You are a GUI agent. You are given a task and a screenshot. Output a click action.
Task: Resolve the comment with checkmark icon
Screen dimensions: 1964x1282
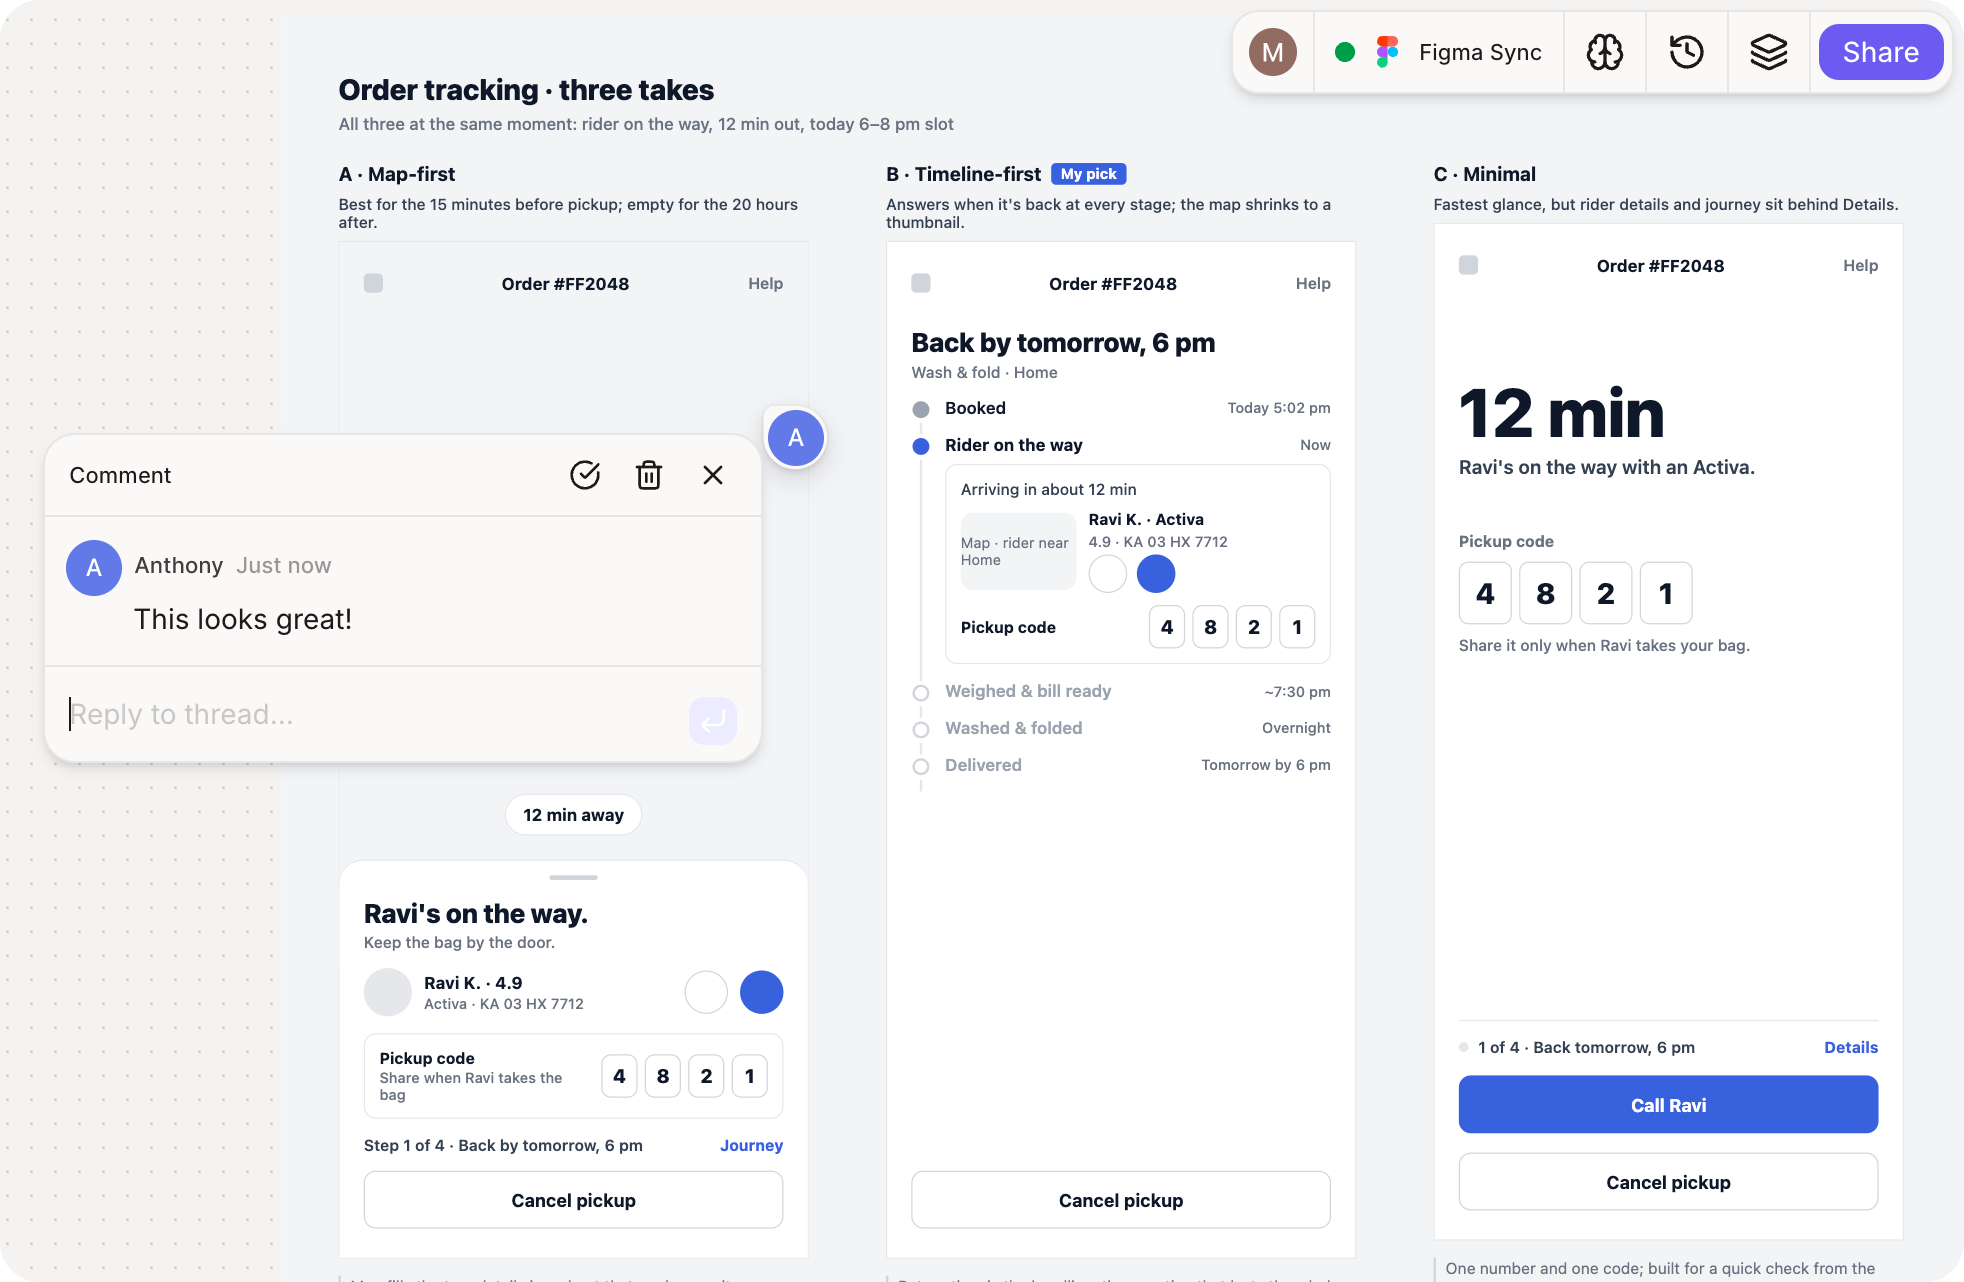[585, 475]
